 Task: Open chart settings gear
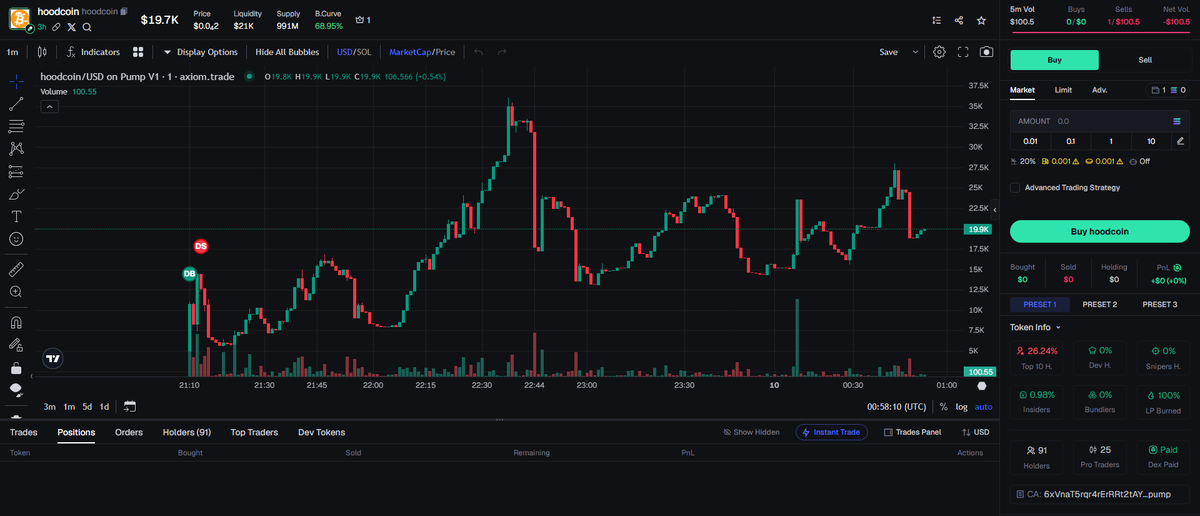(939, 51)
